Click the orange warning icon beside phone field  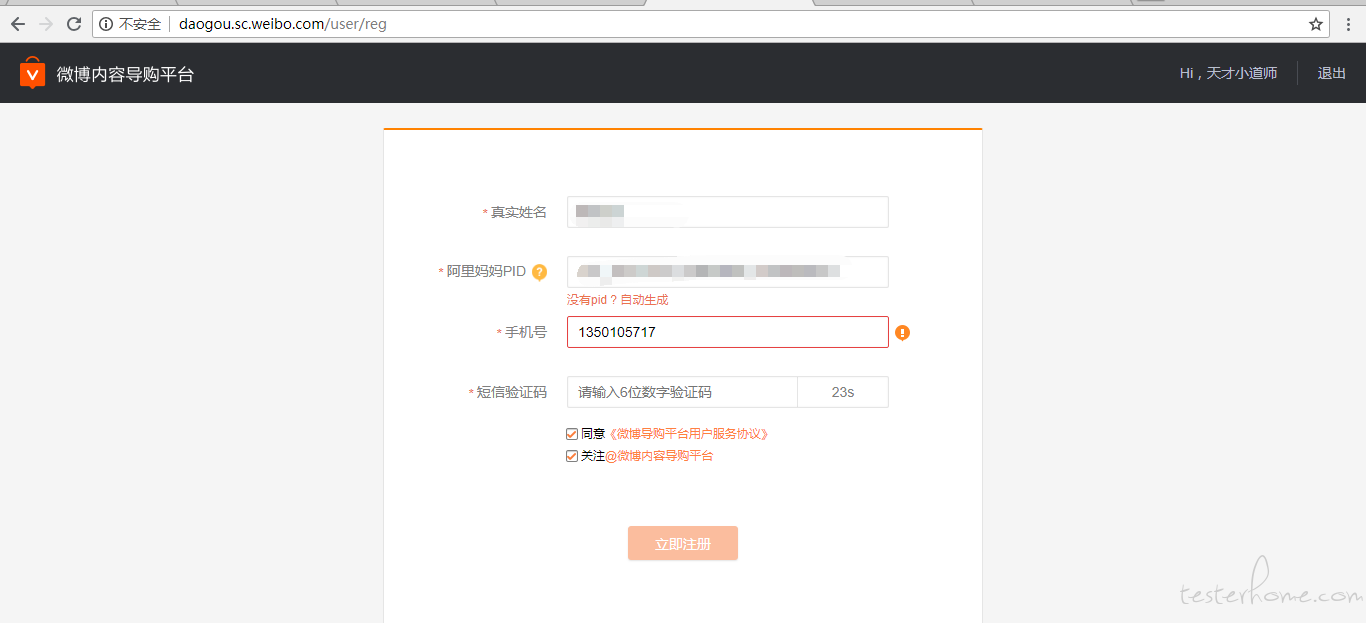(x=902, y=332)
